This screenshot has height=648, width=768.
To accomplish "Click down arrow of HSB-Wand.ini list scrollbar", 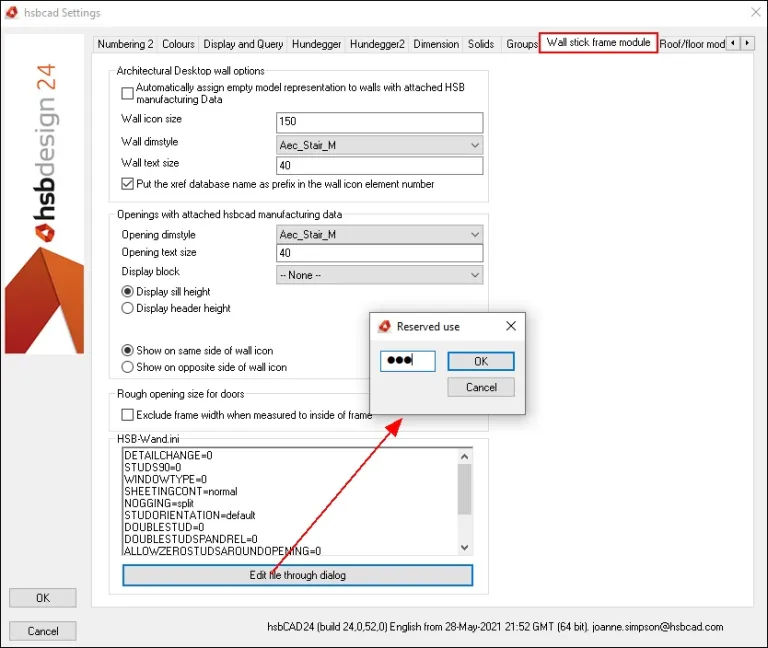I will click(x=464, y=548).
